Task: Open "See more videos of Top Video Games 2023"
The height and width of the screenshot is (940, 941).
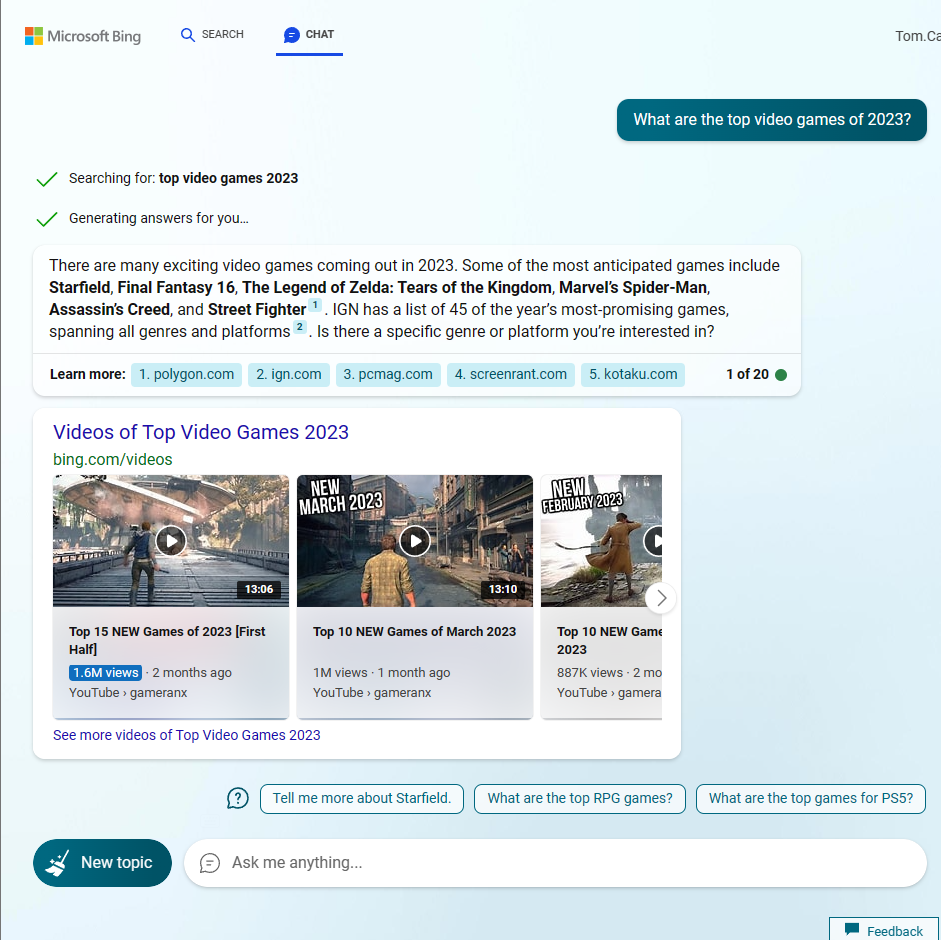Action: coord(187,735)
